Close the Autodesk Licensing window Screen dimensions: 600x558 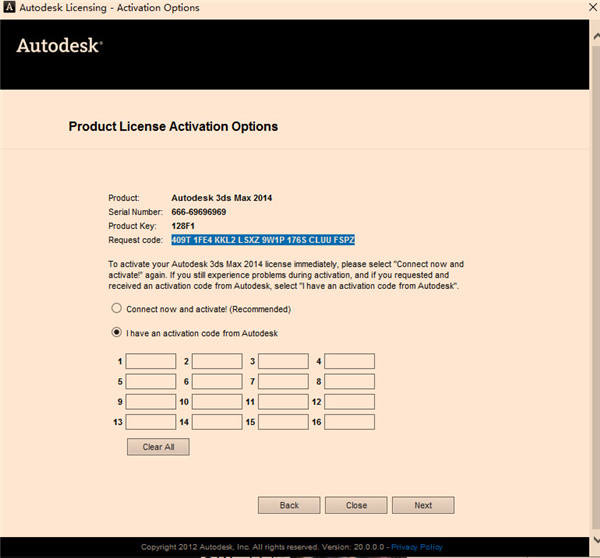click(x=593, y=7)
